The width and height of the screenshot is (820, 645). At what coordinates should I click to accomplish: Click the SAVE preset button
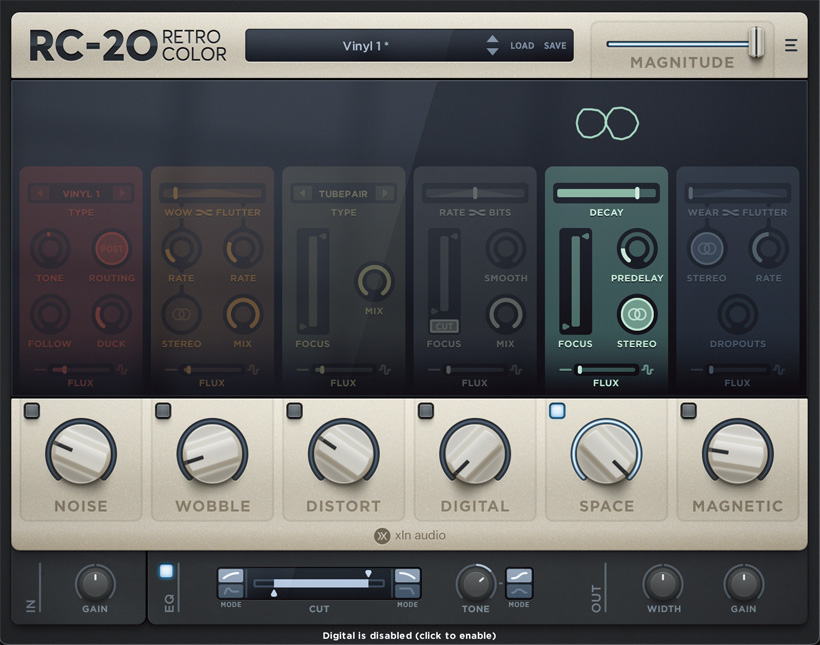(555, 46)
